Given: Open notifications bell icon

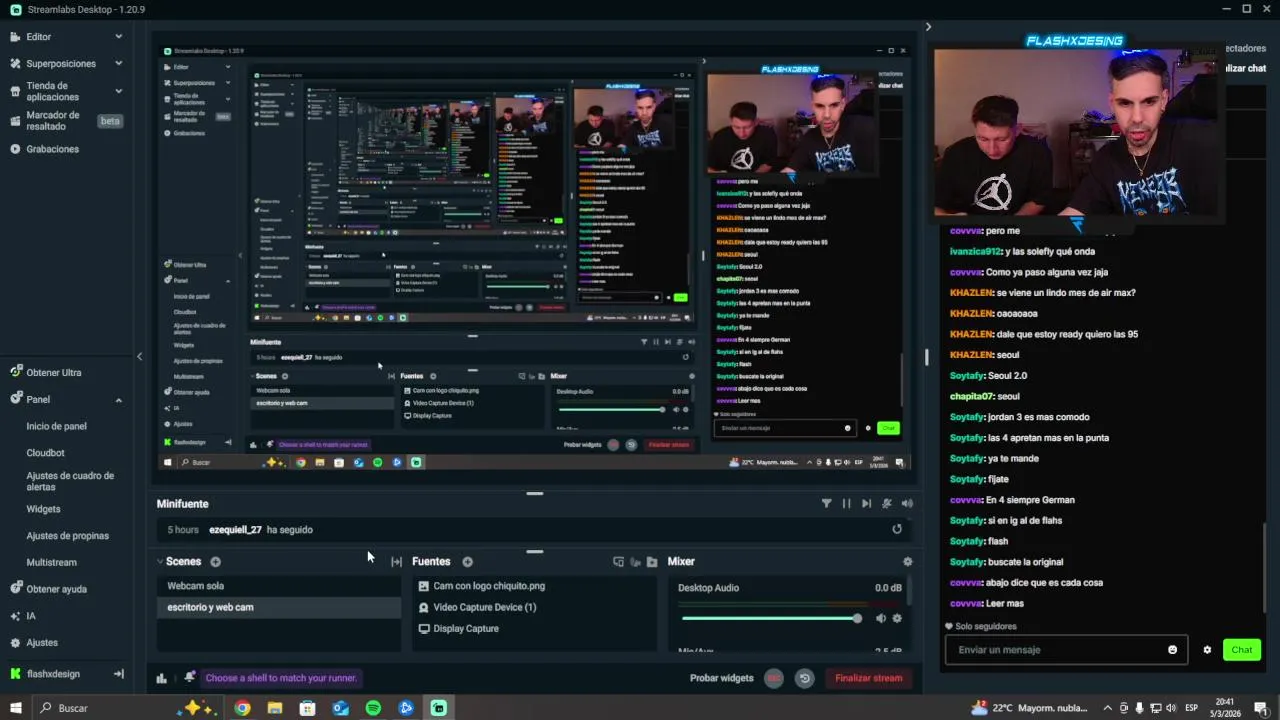Looking at the screenshot, I should (189, 678).
